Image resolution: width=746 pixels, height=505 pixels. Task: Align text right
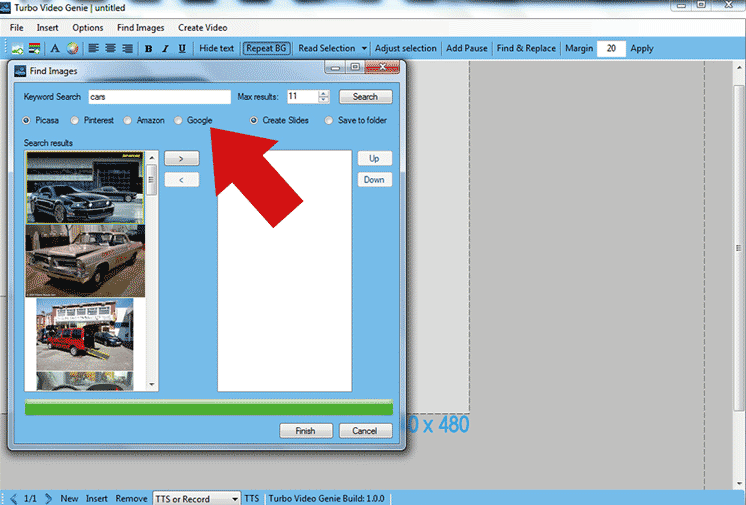click(x=128, y=49)
